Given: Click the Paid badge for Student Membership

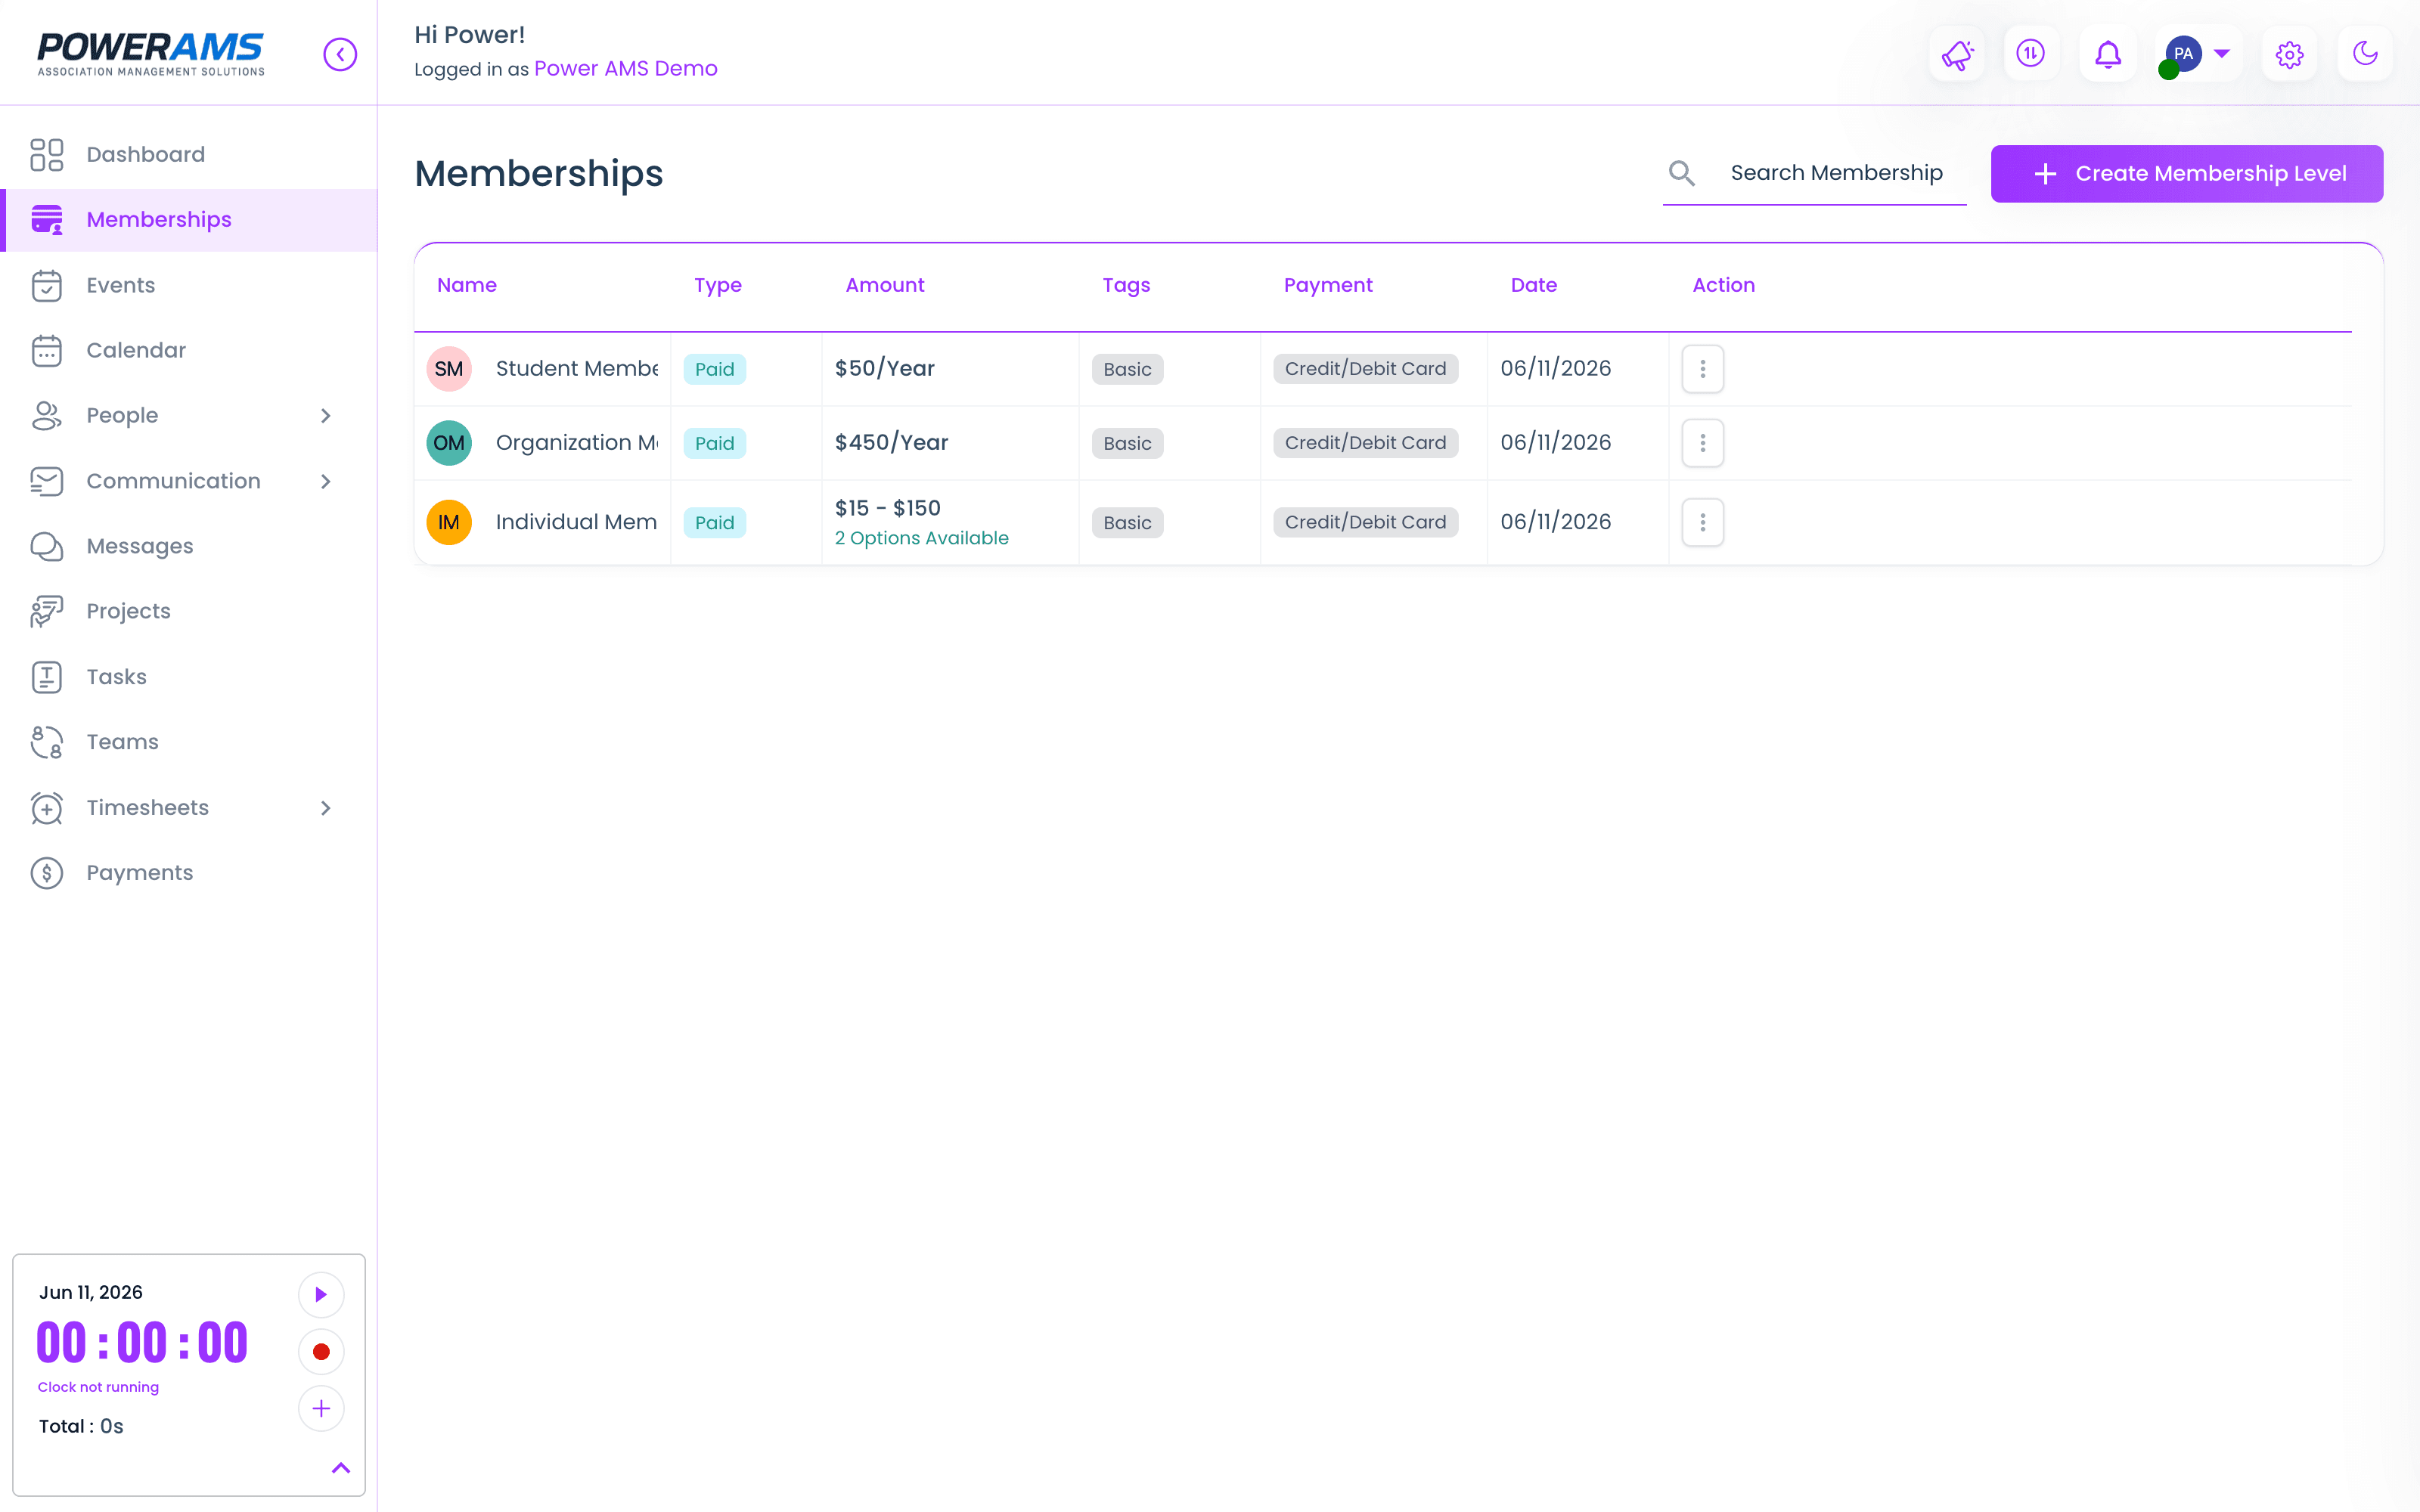Looking at the screenshot, I should (x=714, y=369).
